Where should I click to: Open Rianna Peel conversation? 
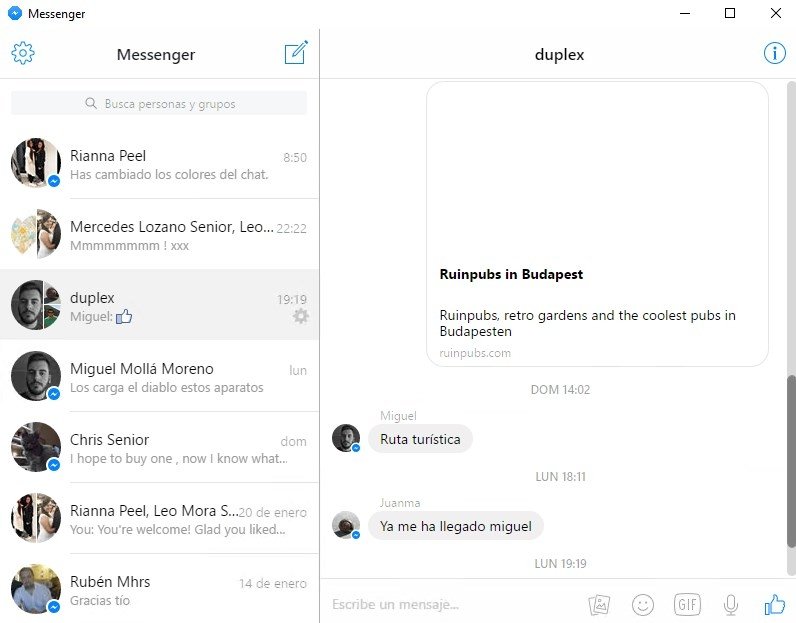click(x=159, y=162)
